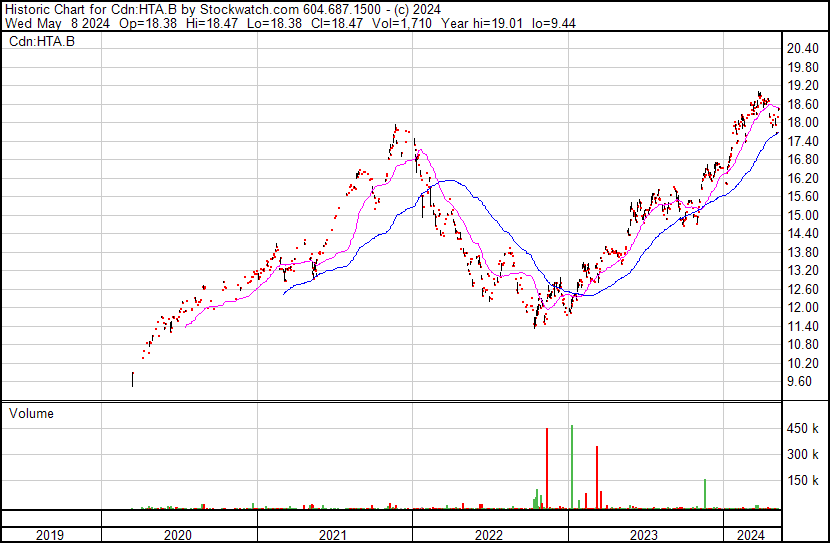The image size is (830, 543).
Task: Select the 2020 year label on the timeline
Action: 178,535
